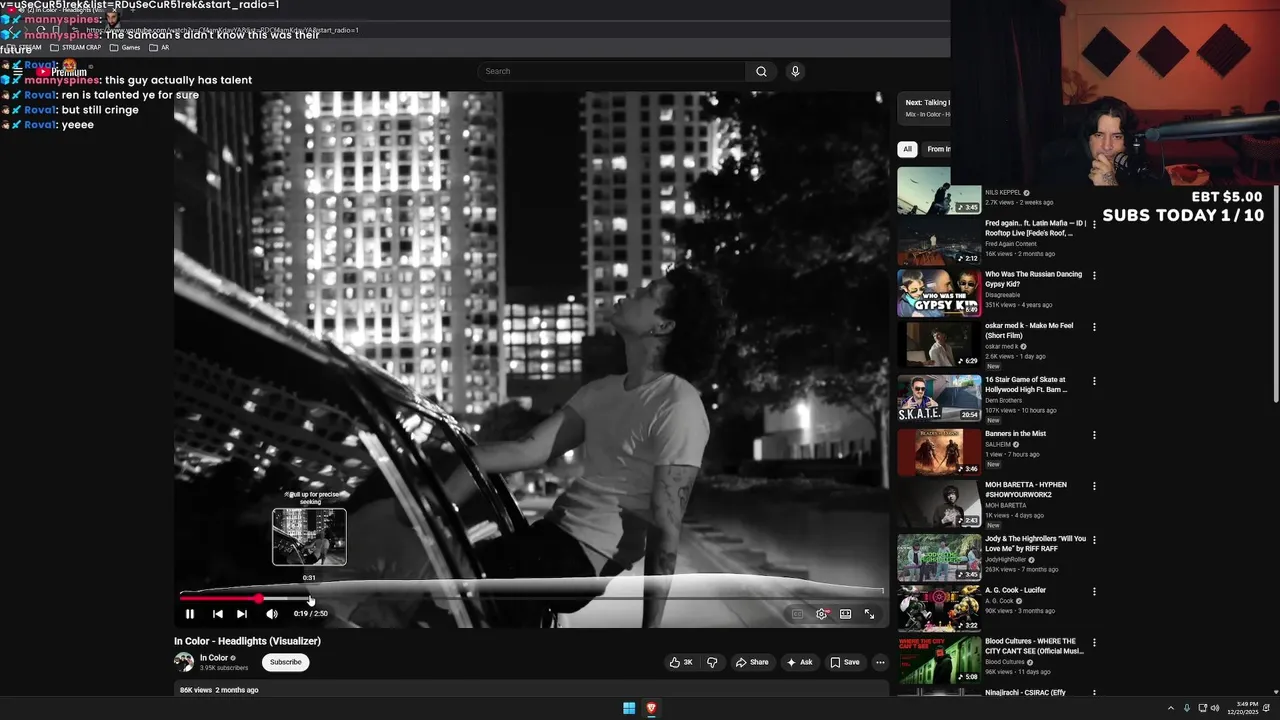
Task: Pause the video with the pause button
Action: click(x=190, y=614)
